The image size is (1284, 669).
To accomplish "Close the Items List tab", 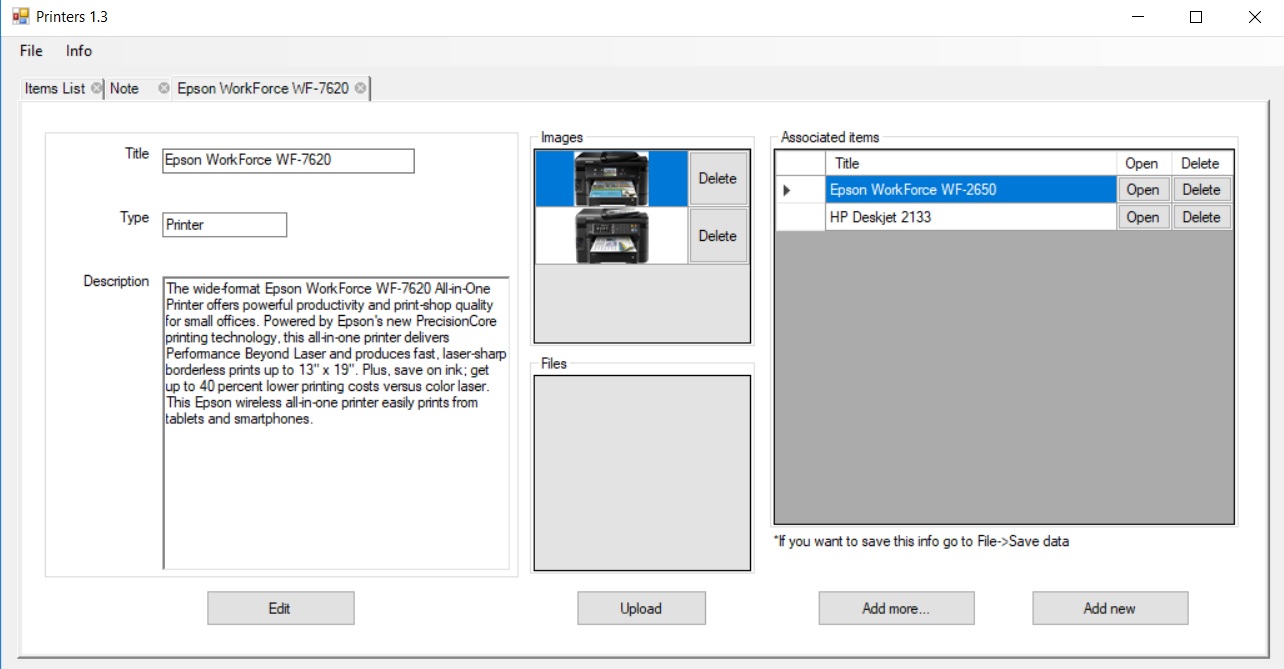I will pos(96,88).
